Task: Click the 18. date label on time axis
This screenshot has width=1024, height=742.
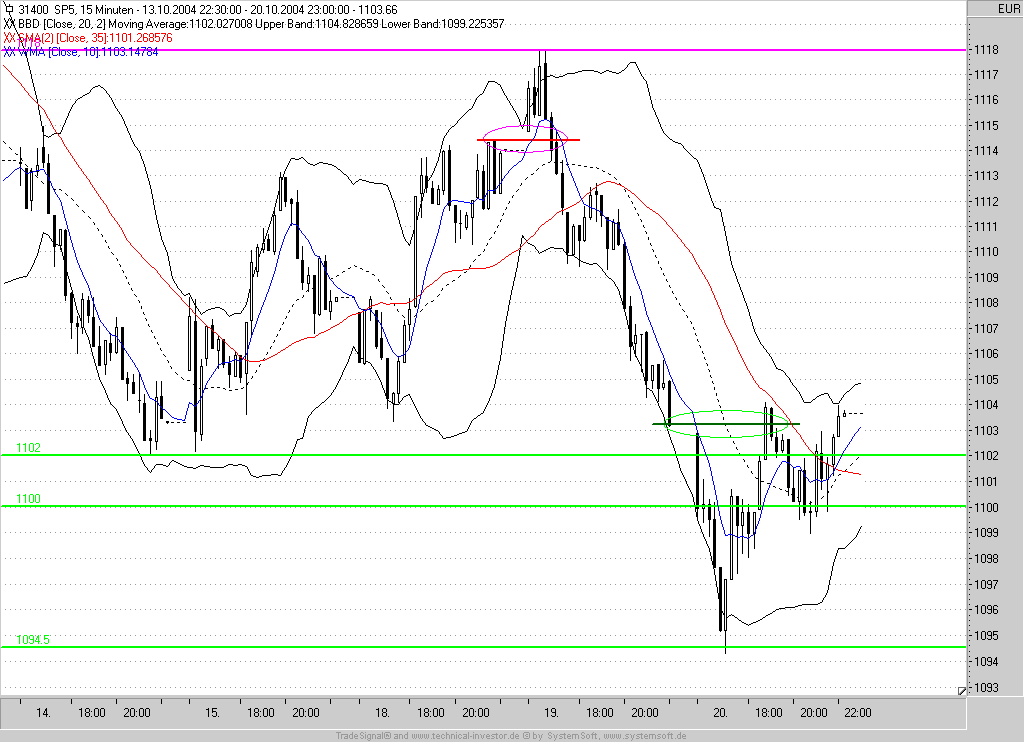Action: (x=382, y=713)
